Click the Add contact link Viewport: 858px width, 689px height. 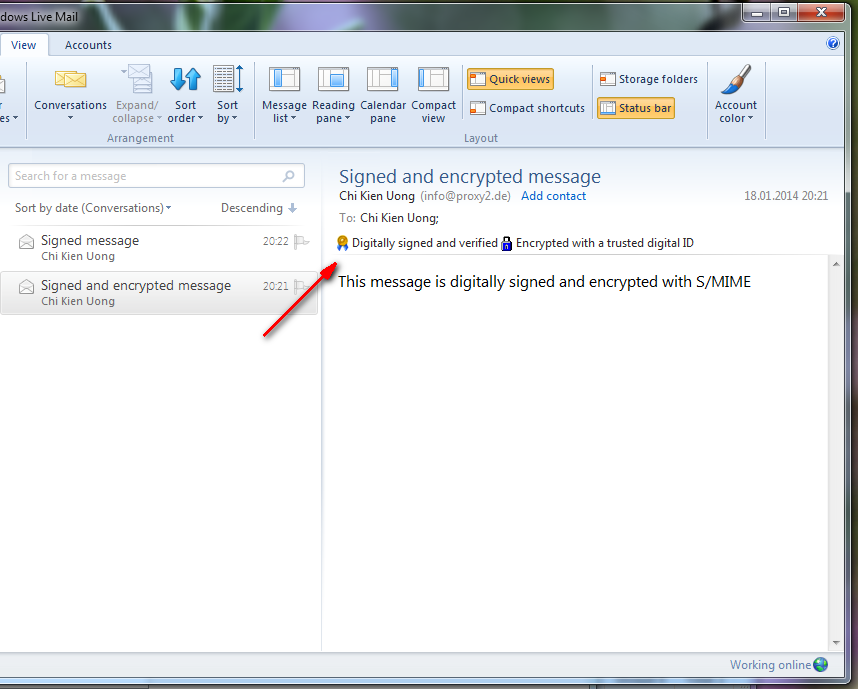pos(553,196)
